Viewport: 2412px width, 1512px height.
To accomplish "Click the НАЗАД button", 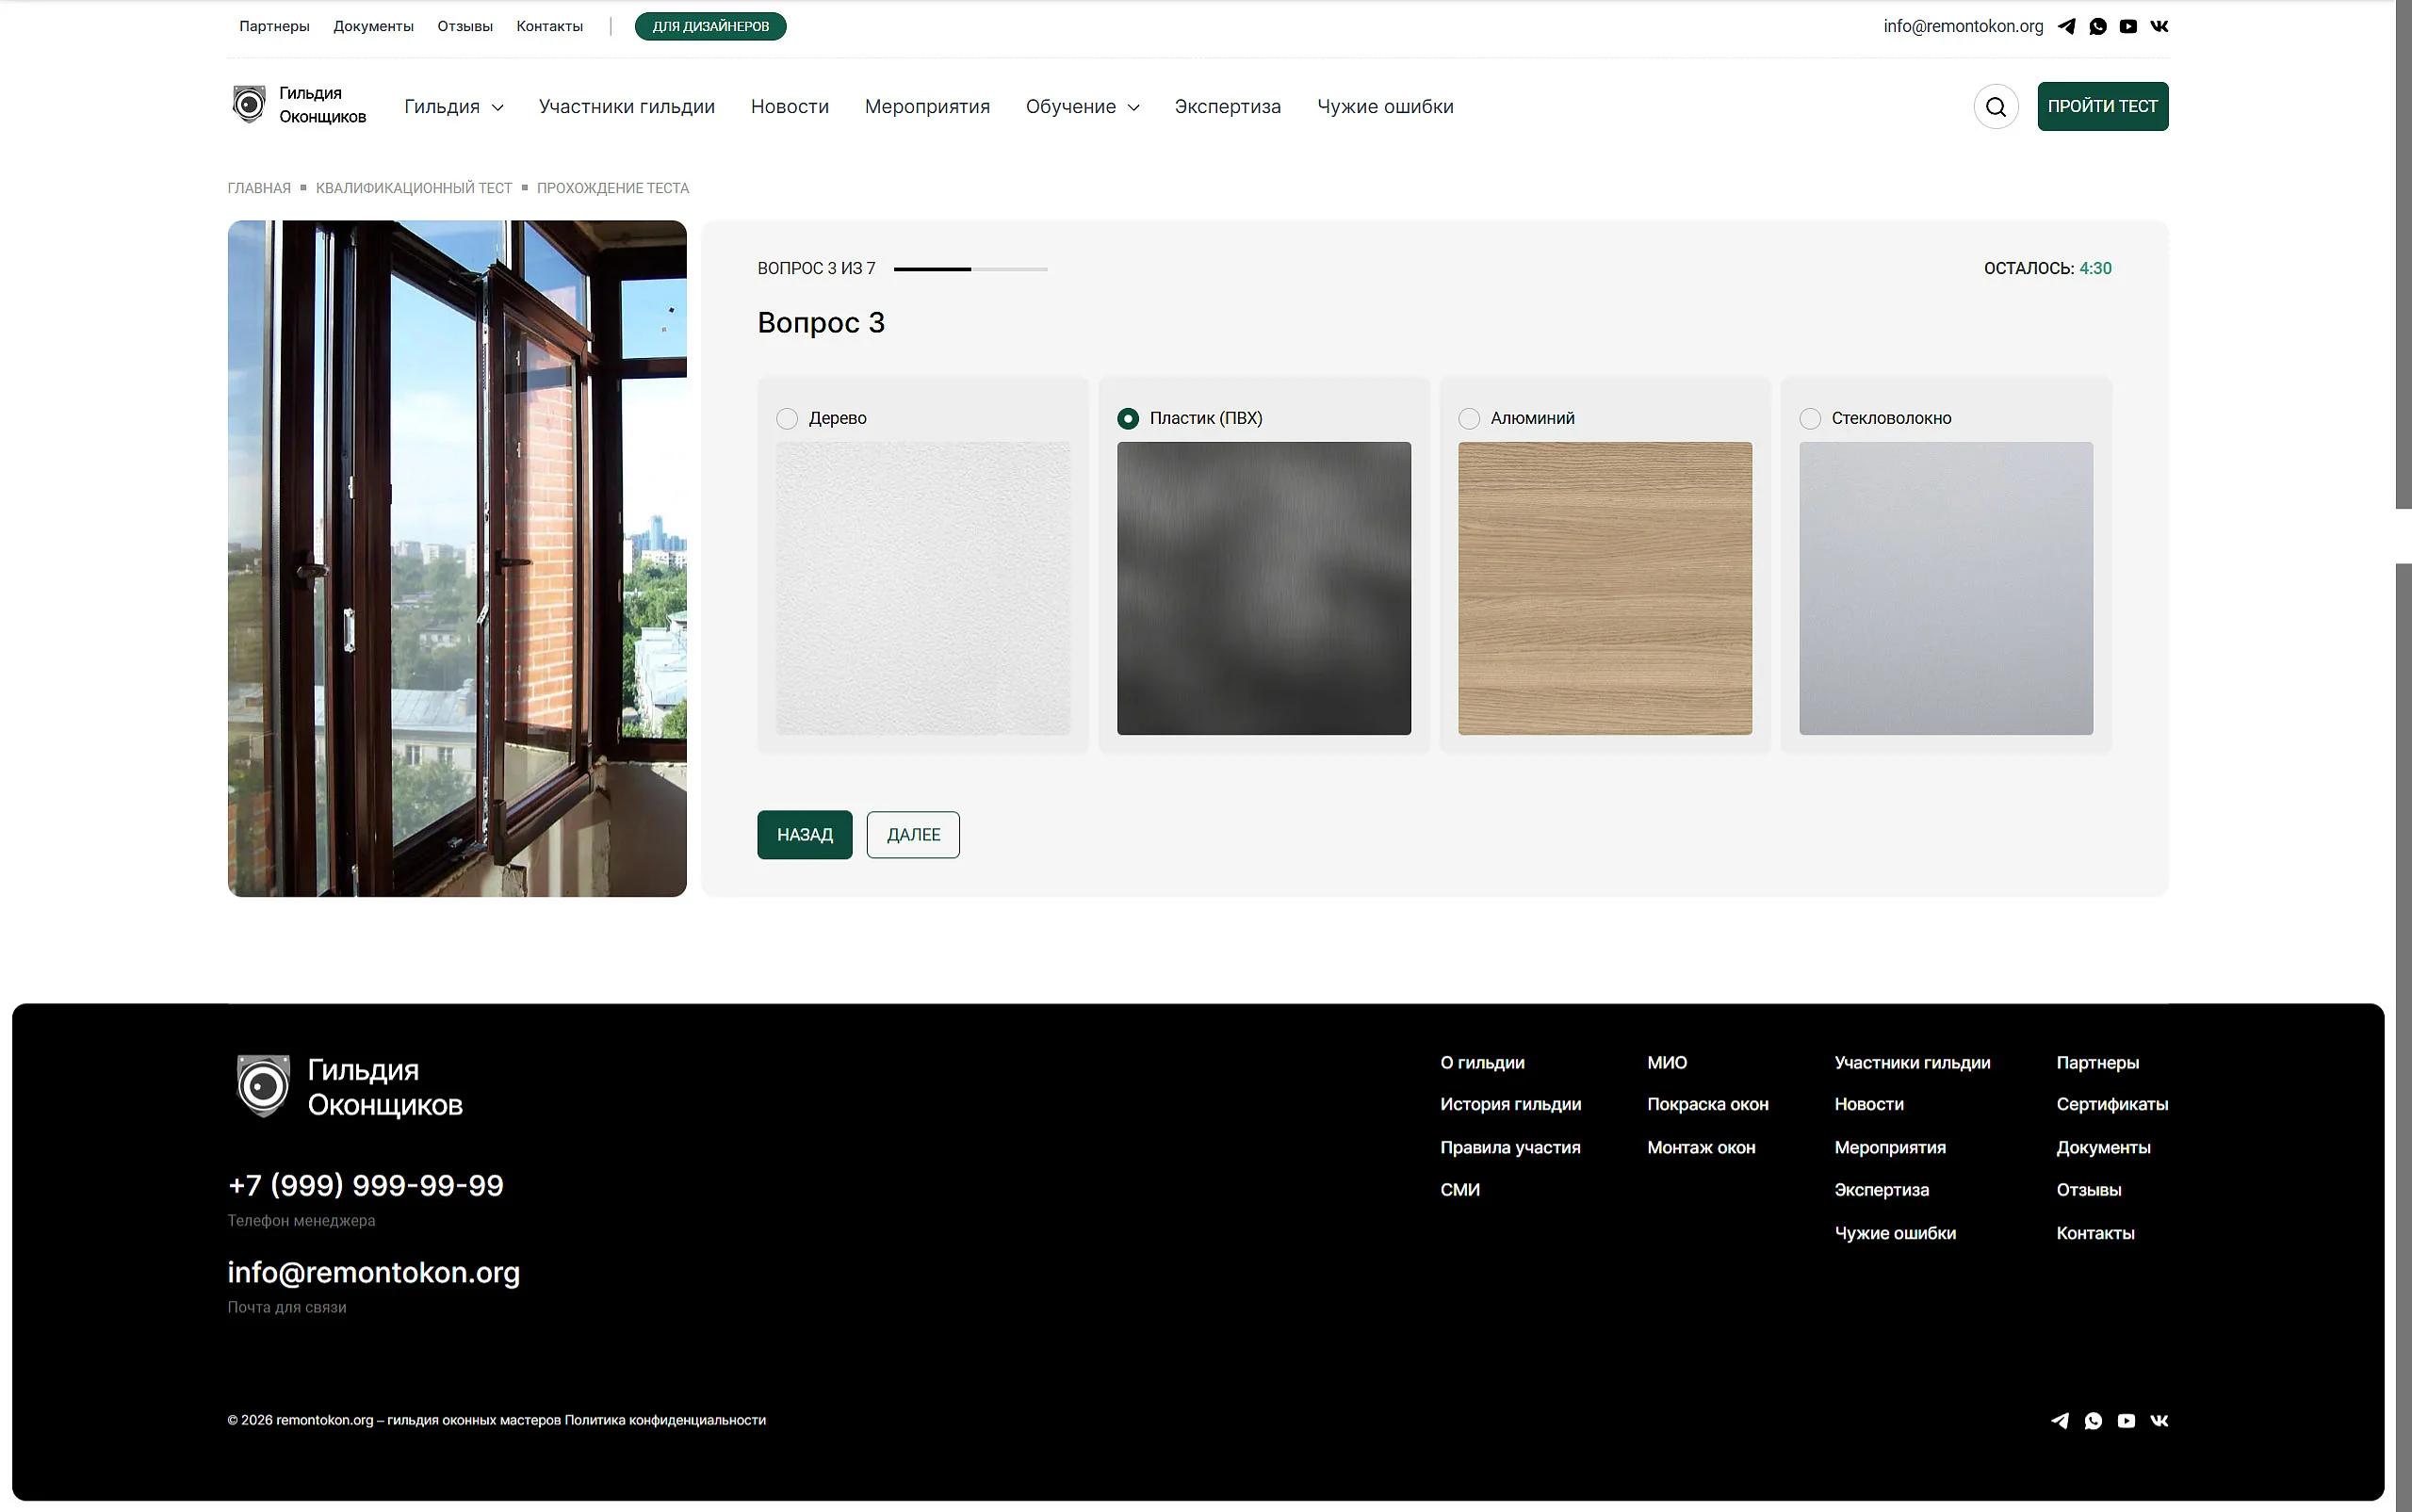I will 804,834.
